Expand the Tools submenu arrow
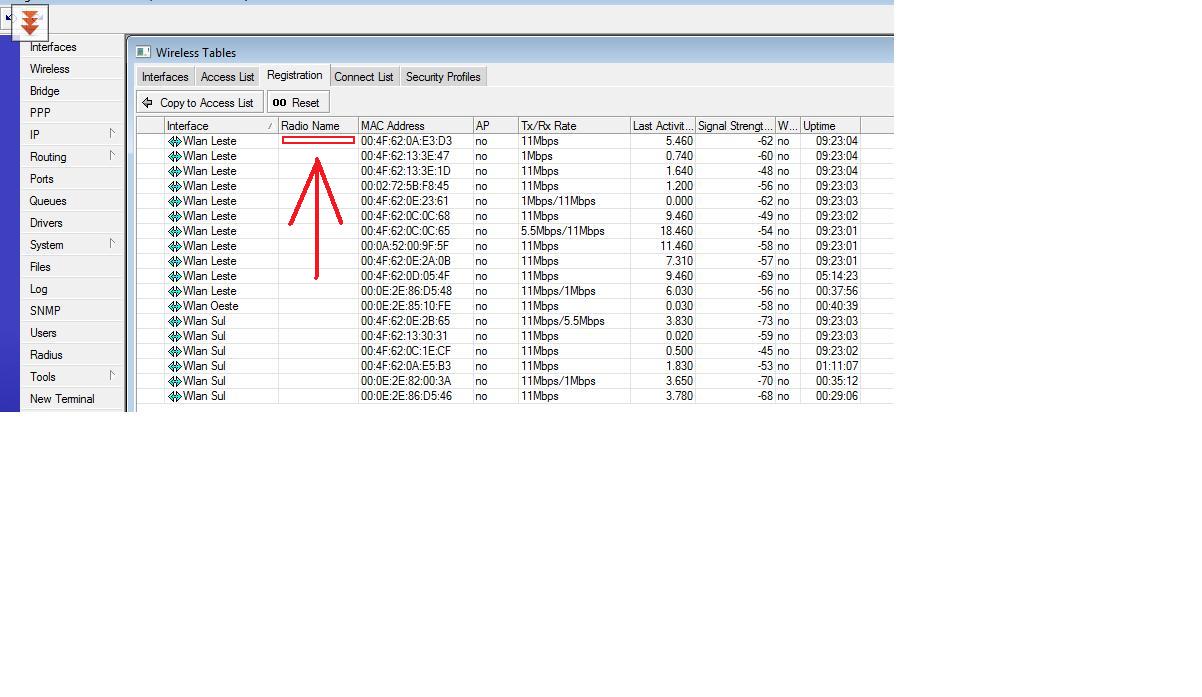1202x697 pixels. [112, 376]
